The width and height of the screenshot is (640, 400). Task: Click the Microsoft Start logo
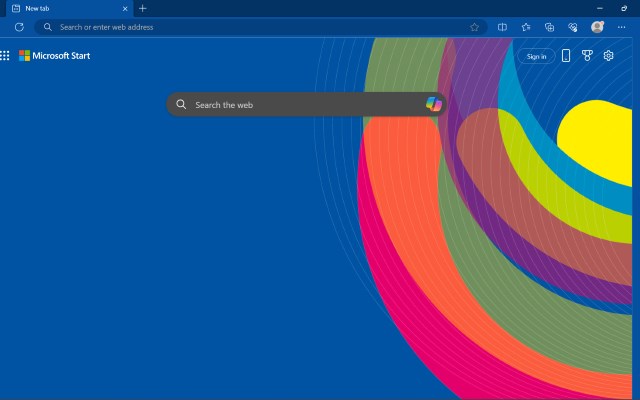[55, 56]
